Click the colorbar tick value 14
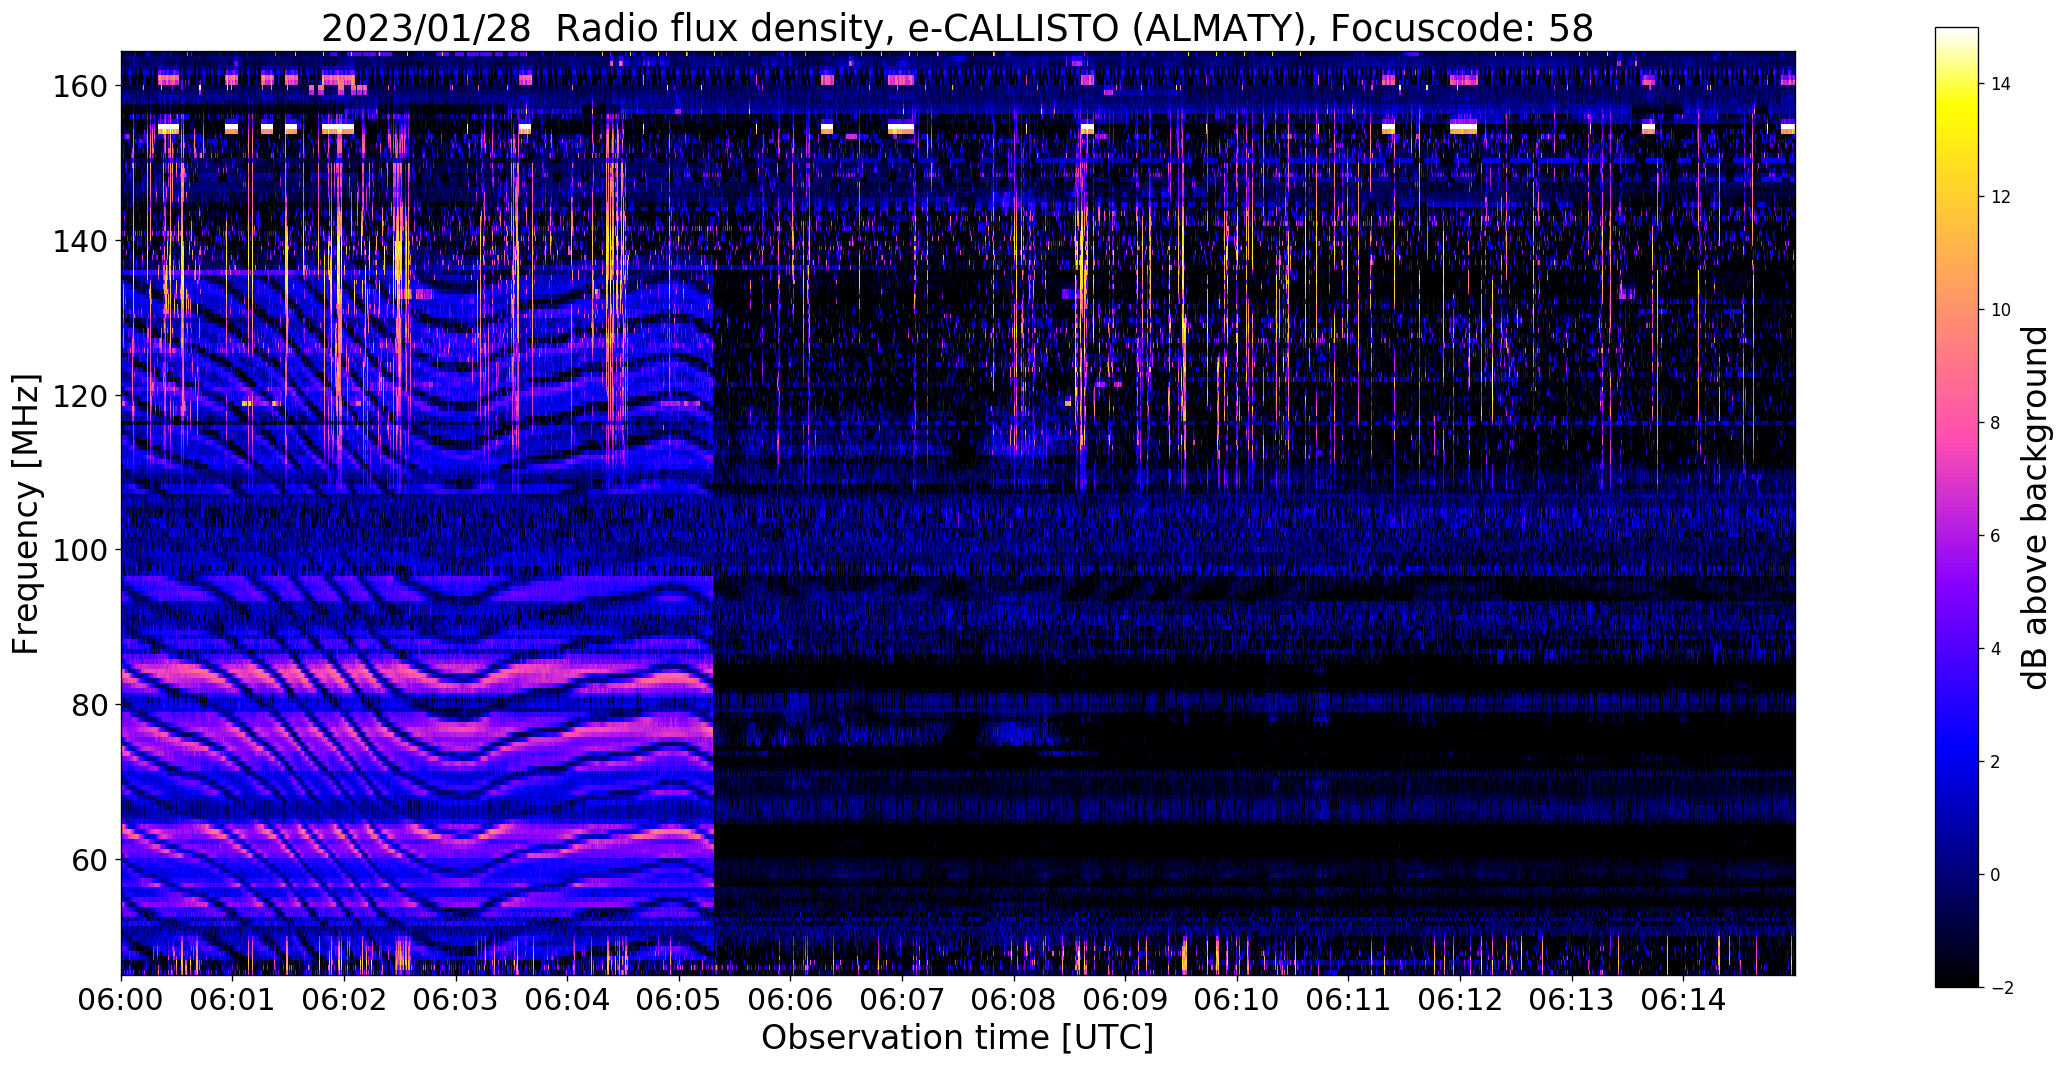2066x1067 pixels. [2001, 84]
